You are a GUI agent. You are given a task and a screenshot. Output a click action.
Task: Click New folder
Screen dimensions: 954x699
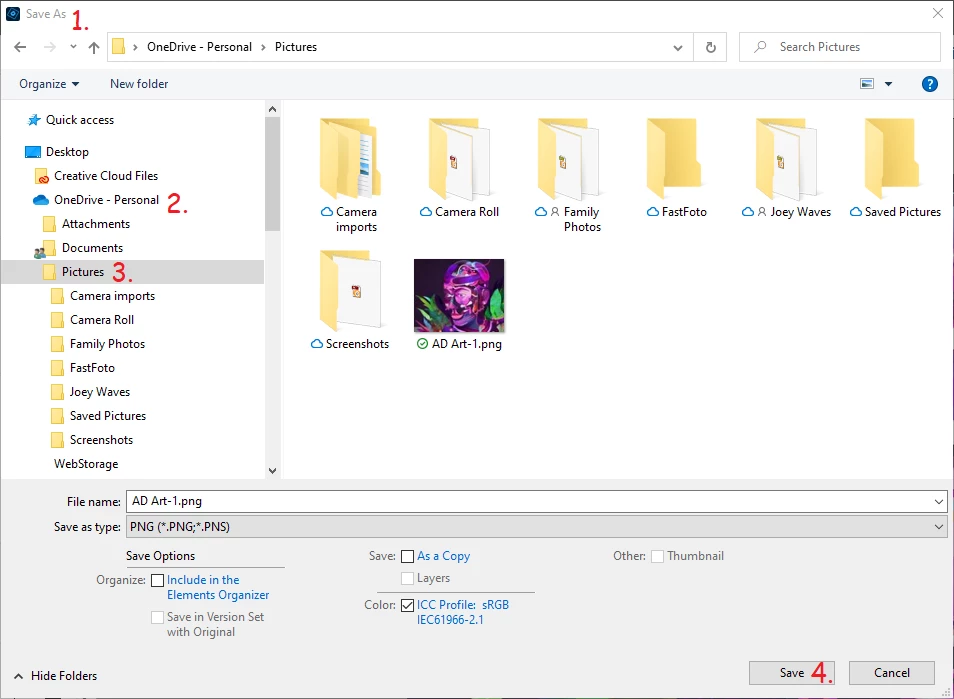pos(139,84)
